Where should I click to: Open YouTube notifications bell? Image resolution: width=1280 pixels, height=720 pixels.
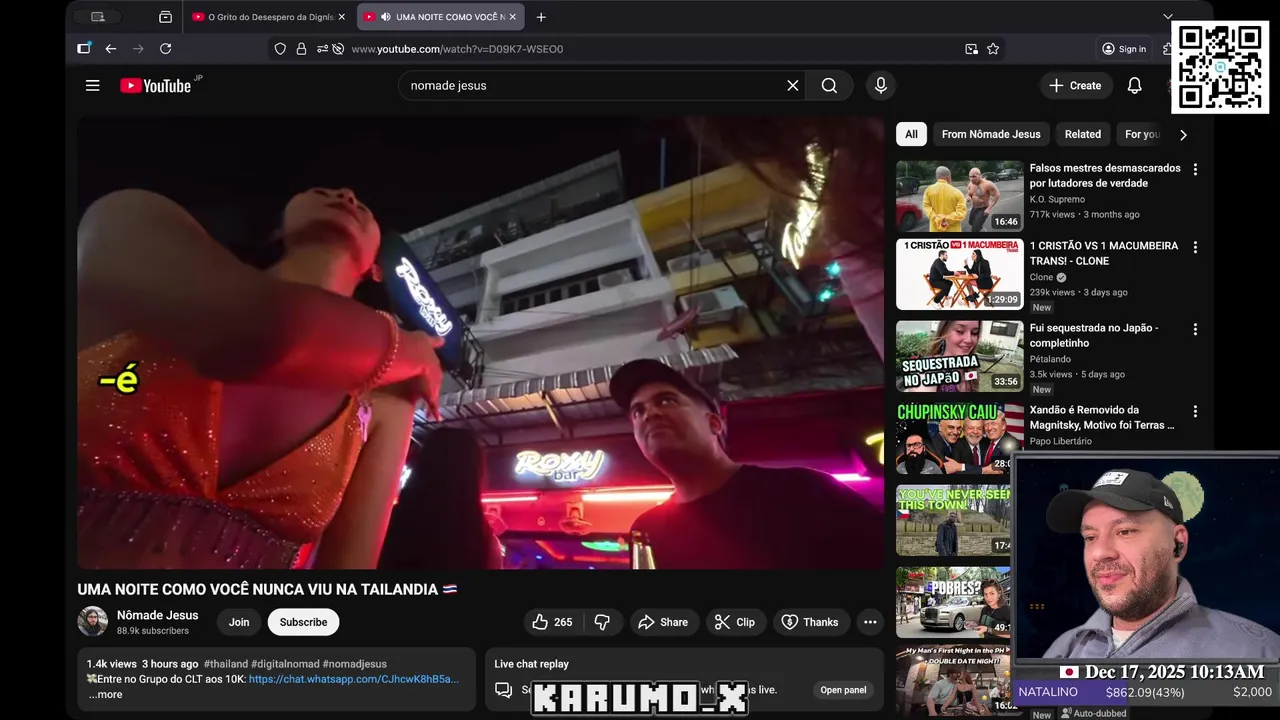pyautogui.click(x=1134, y=86)
